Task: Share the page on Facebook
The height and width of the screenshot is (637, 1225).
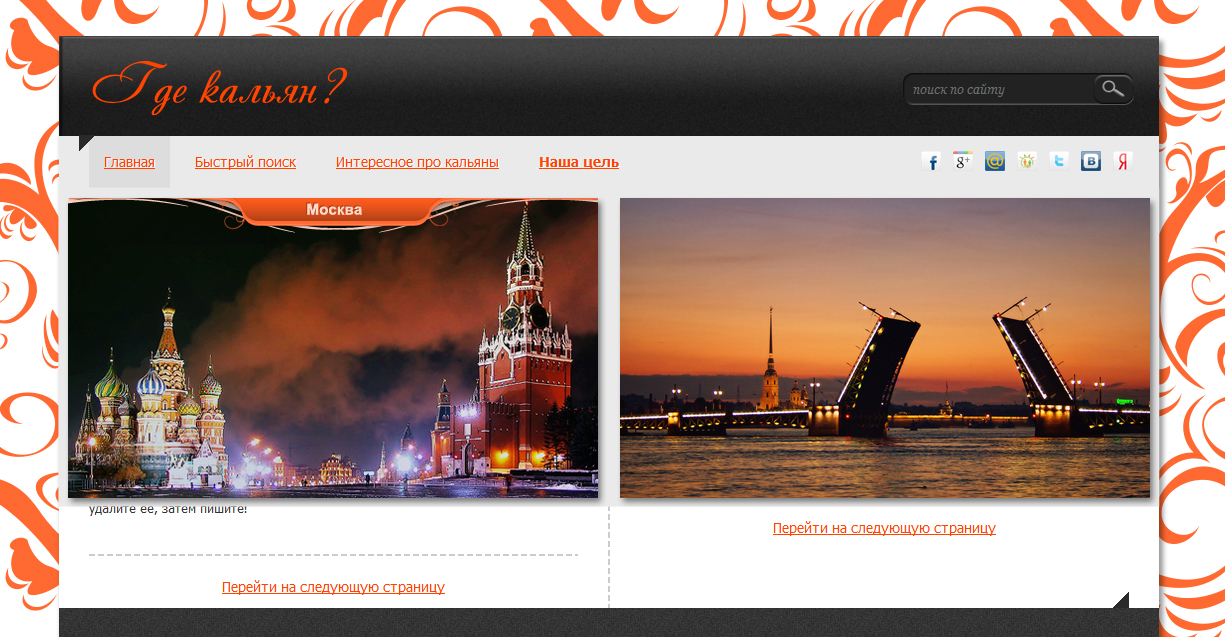Action: point(931,162)
